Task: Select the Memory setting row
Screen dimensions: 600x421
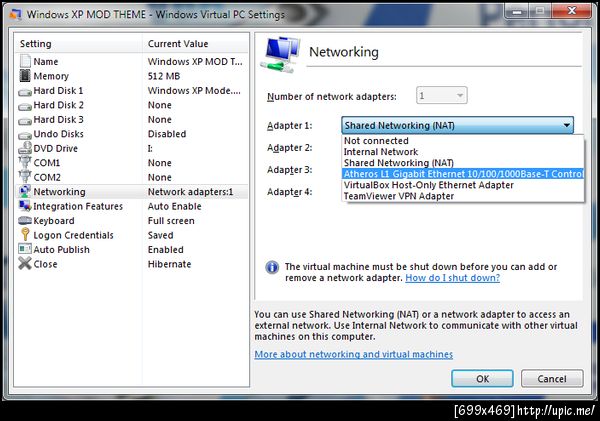Action: pos(132,76)
